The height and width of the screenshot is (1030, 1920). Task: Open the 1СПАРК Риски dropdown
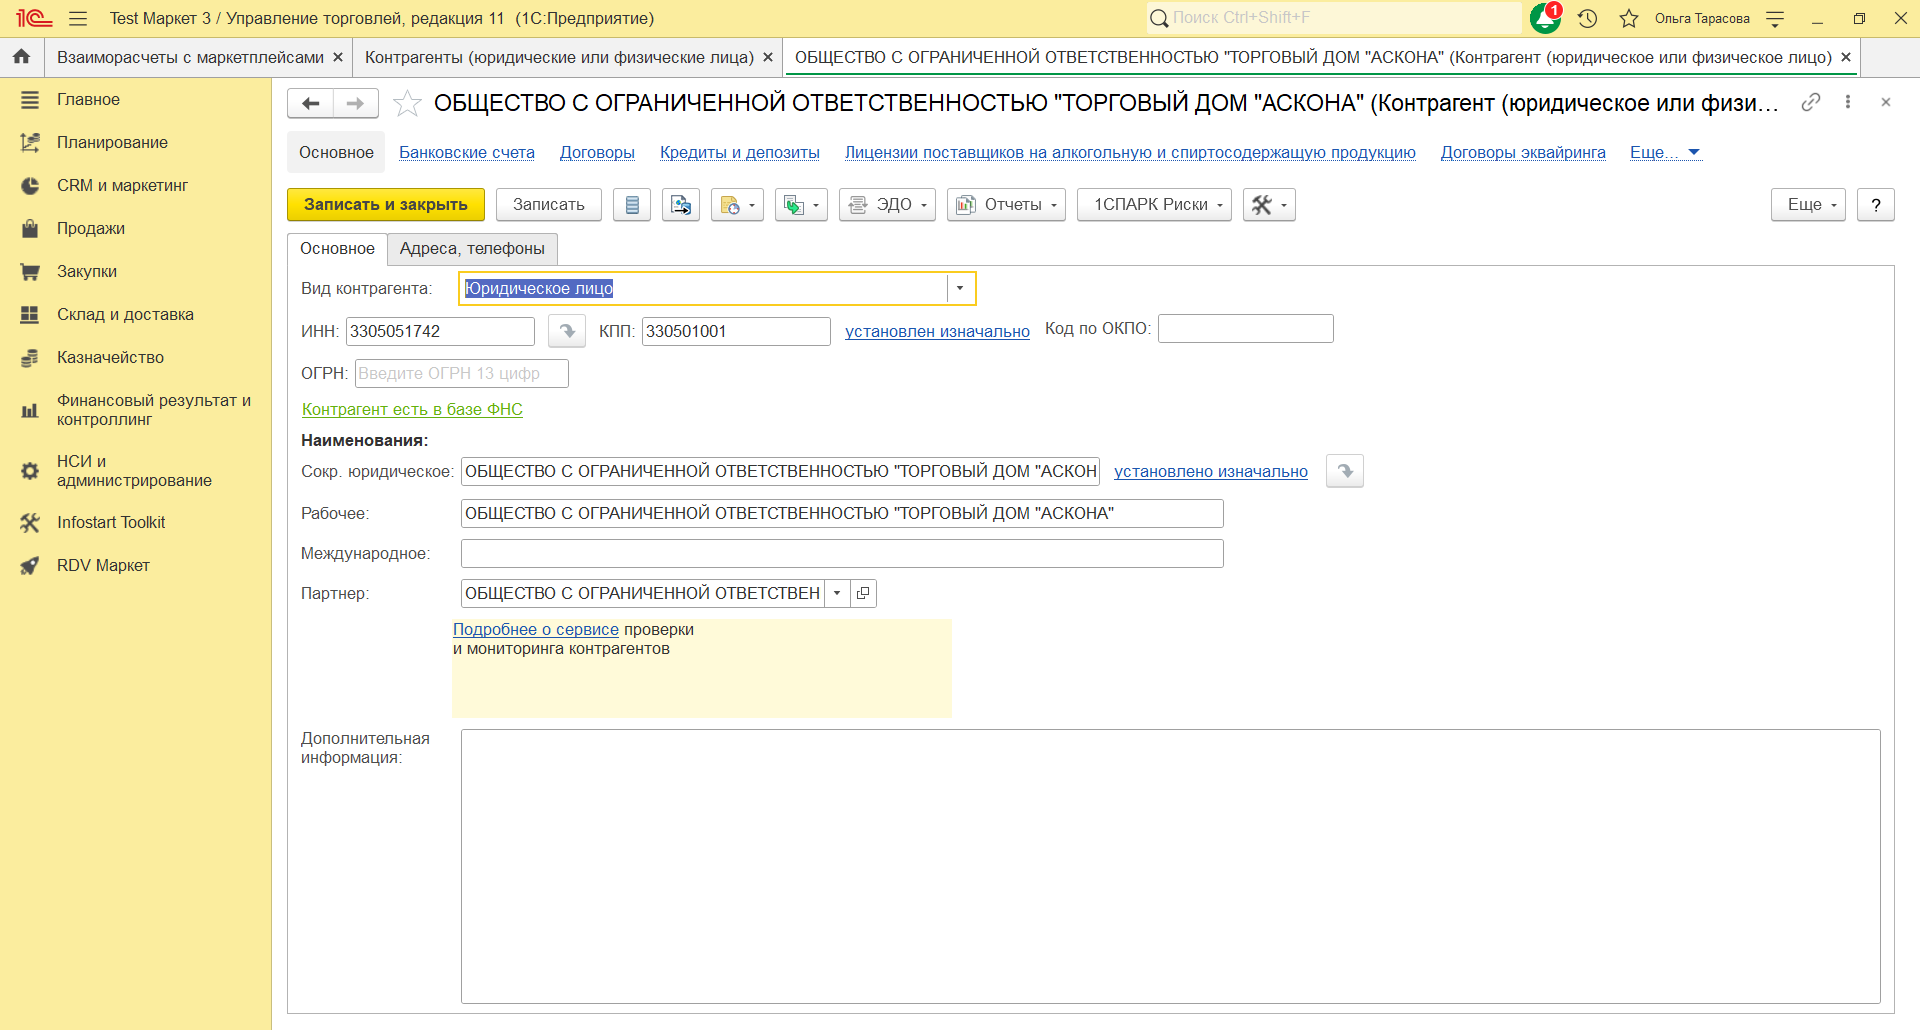point(1153,205)
